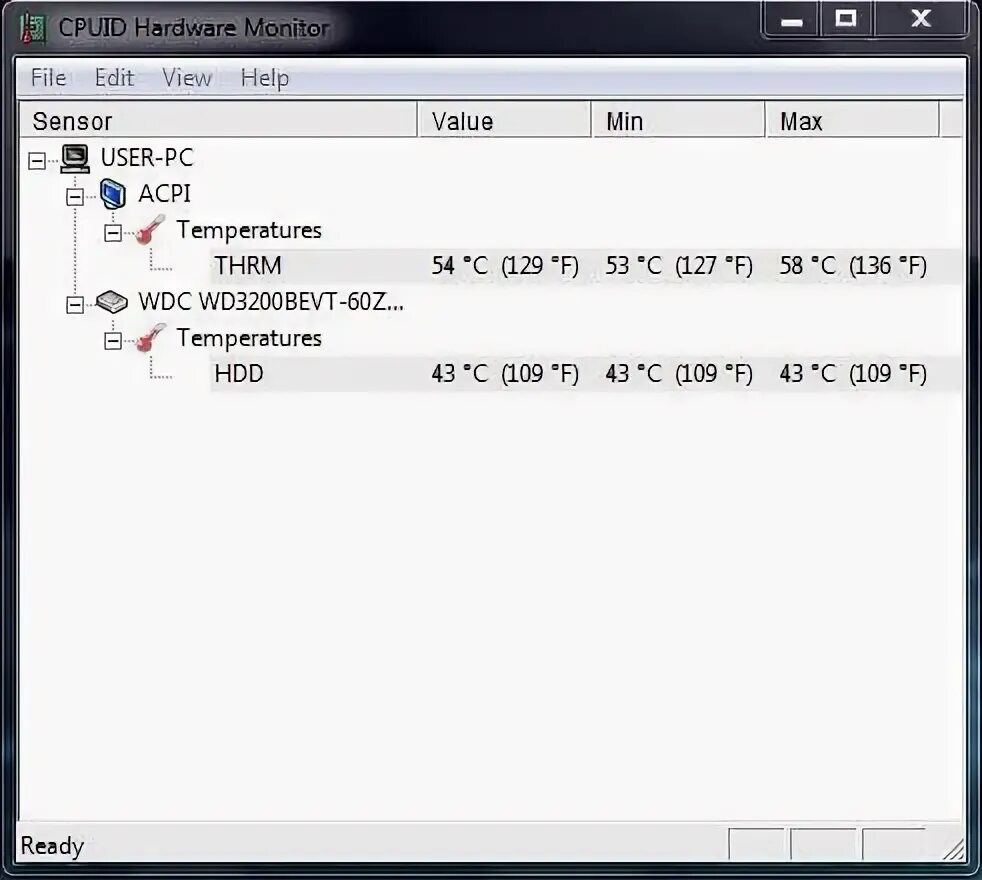Image resolution: width=982 pixels, height=880 pixels.
Task: Open the Edit menu
Action: tap(114, 78)
